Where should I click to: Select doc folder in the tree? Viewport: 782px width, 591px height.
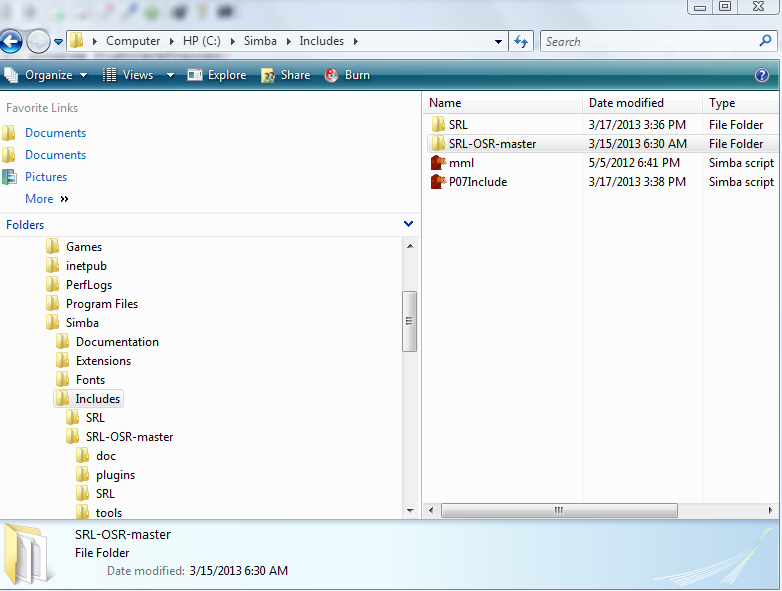tap(106, 456)
